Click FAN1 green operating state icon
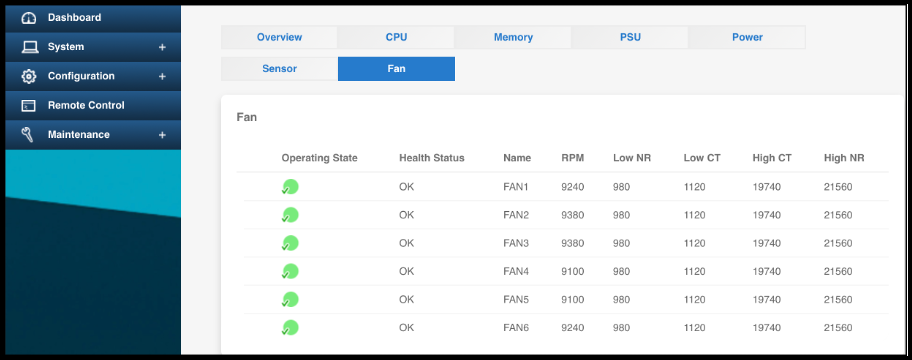The width and height of the screenshot is (912, 360). pos(290,187)
